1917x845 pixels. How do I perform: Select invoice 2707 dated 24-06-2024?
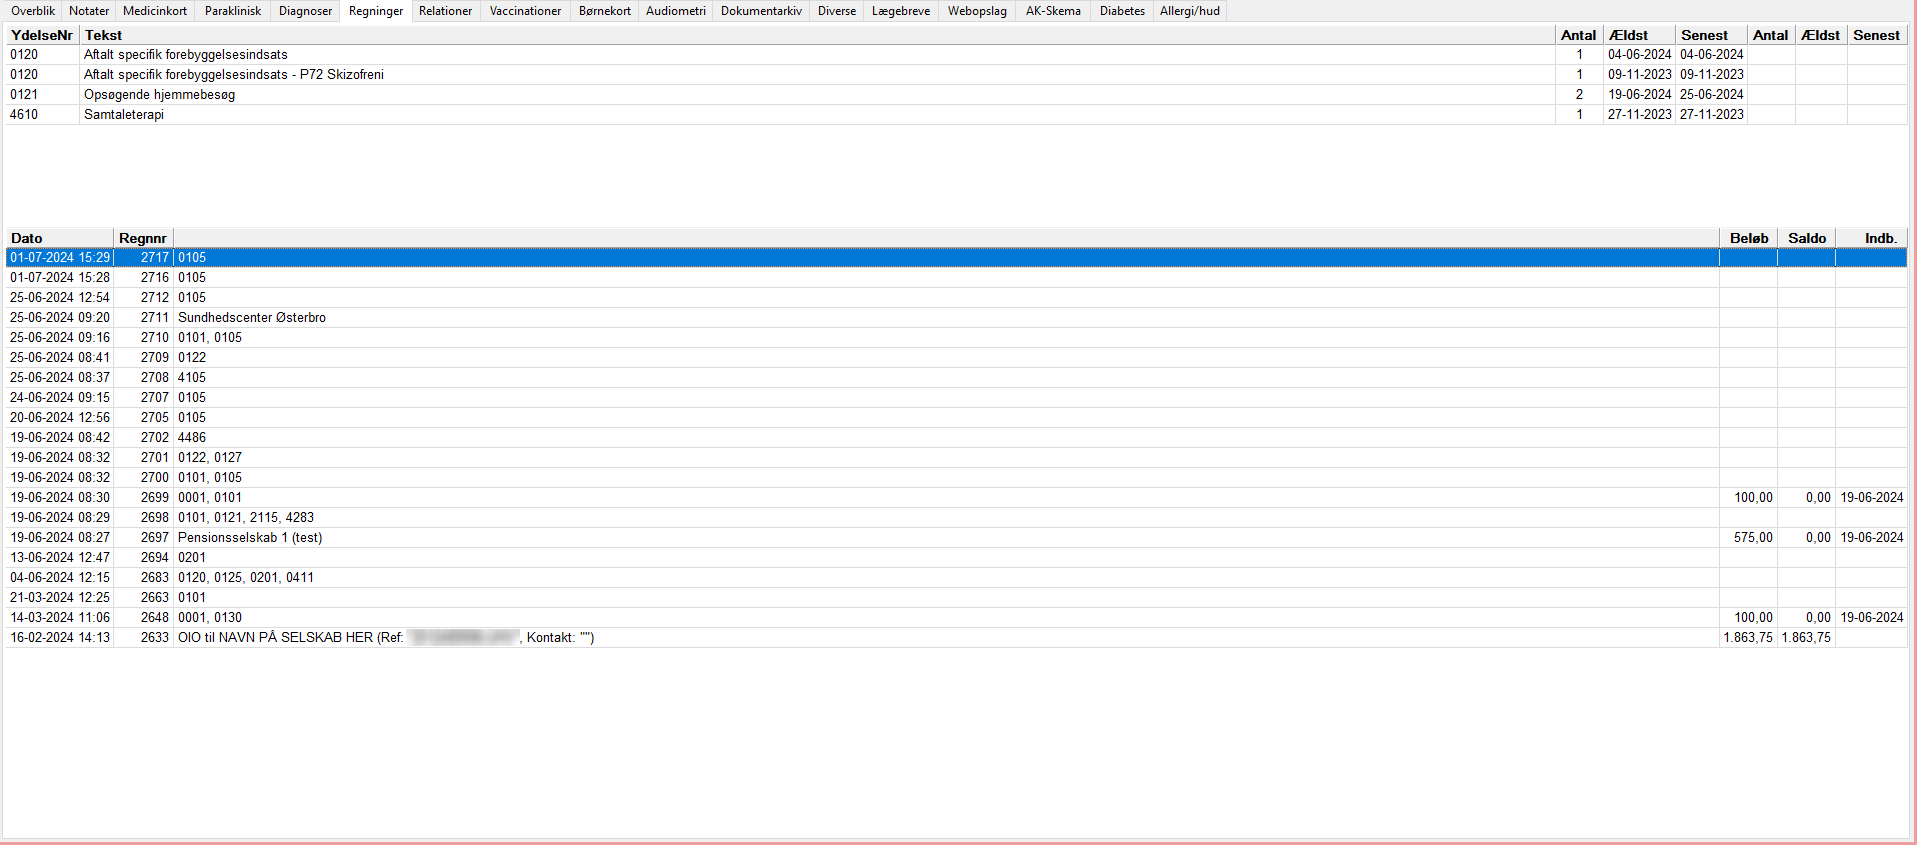click(x=956, y=398)
